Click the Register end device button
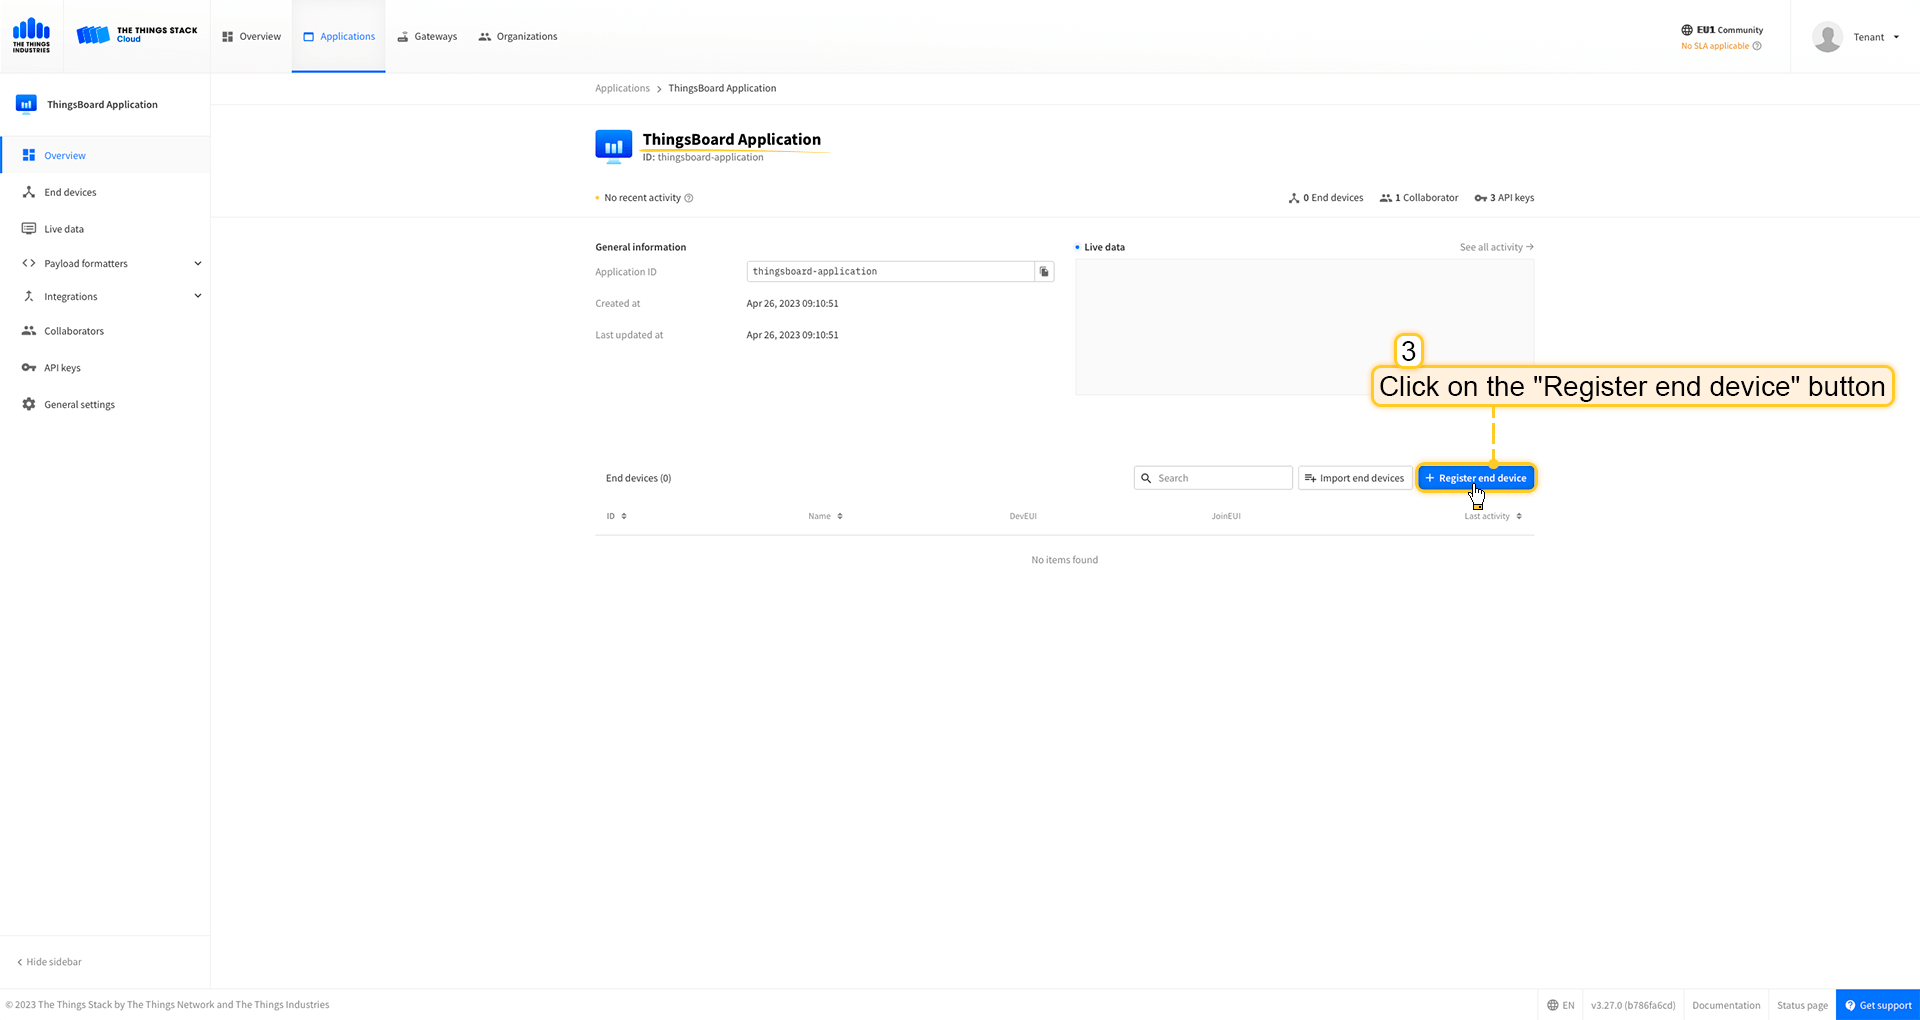 [x=1475, y=478]
